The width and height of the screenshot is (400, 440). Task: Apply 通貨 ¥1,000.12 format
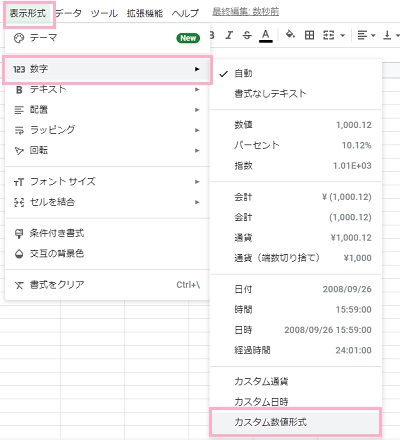coord(296,238)
